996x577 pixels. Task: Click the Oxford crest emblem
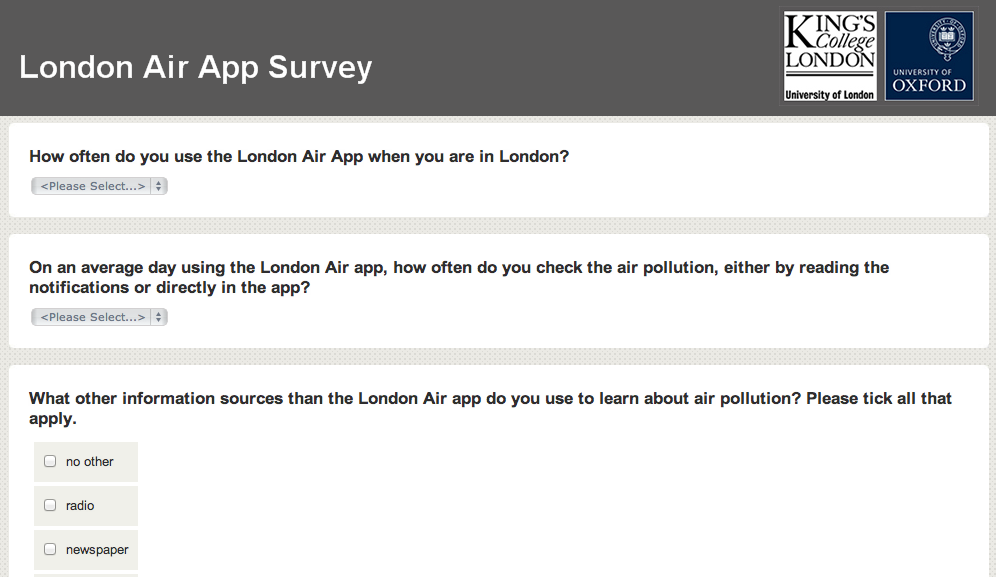(x=929, y=40)
